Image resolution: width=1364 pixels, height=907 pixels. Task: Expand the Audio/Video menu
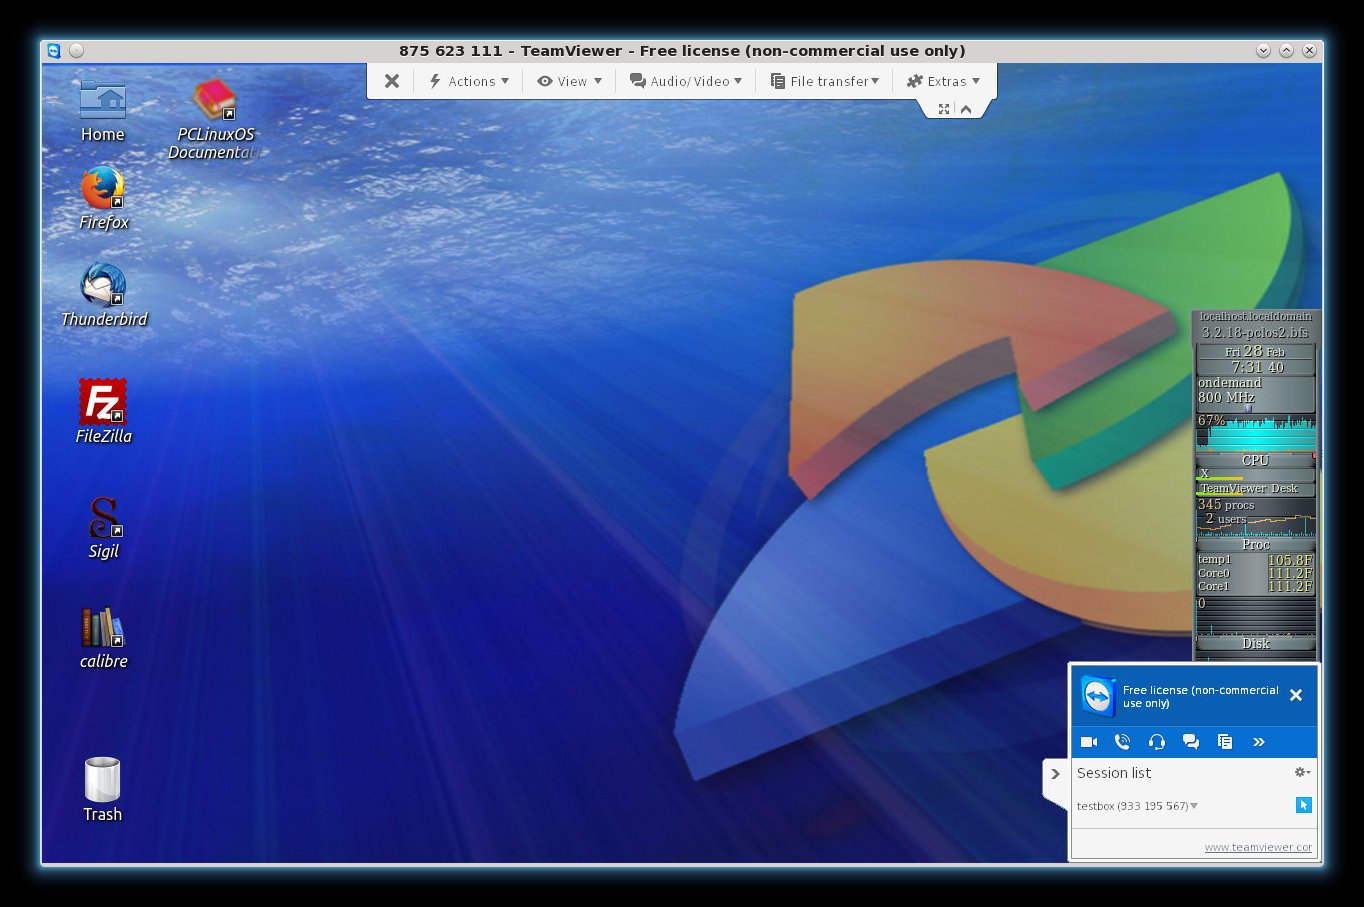click(x=686, y=81)
